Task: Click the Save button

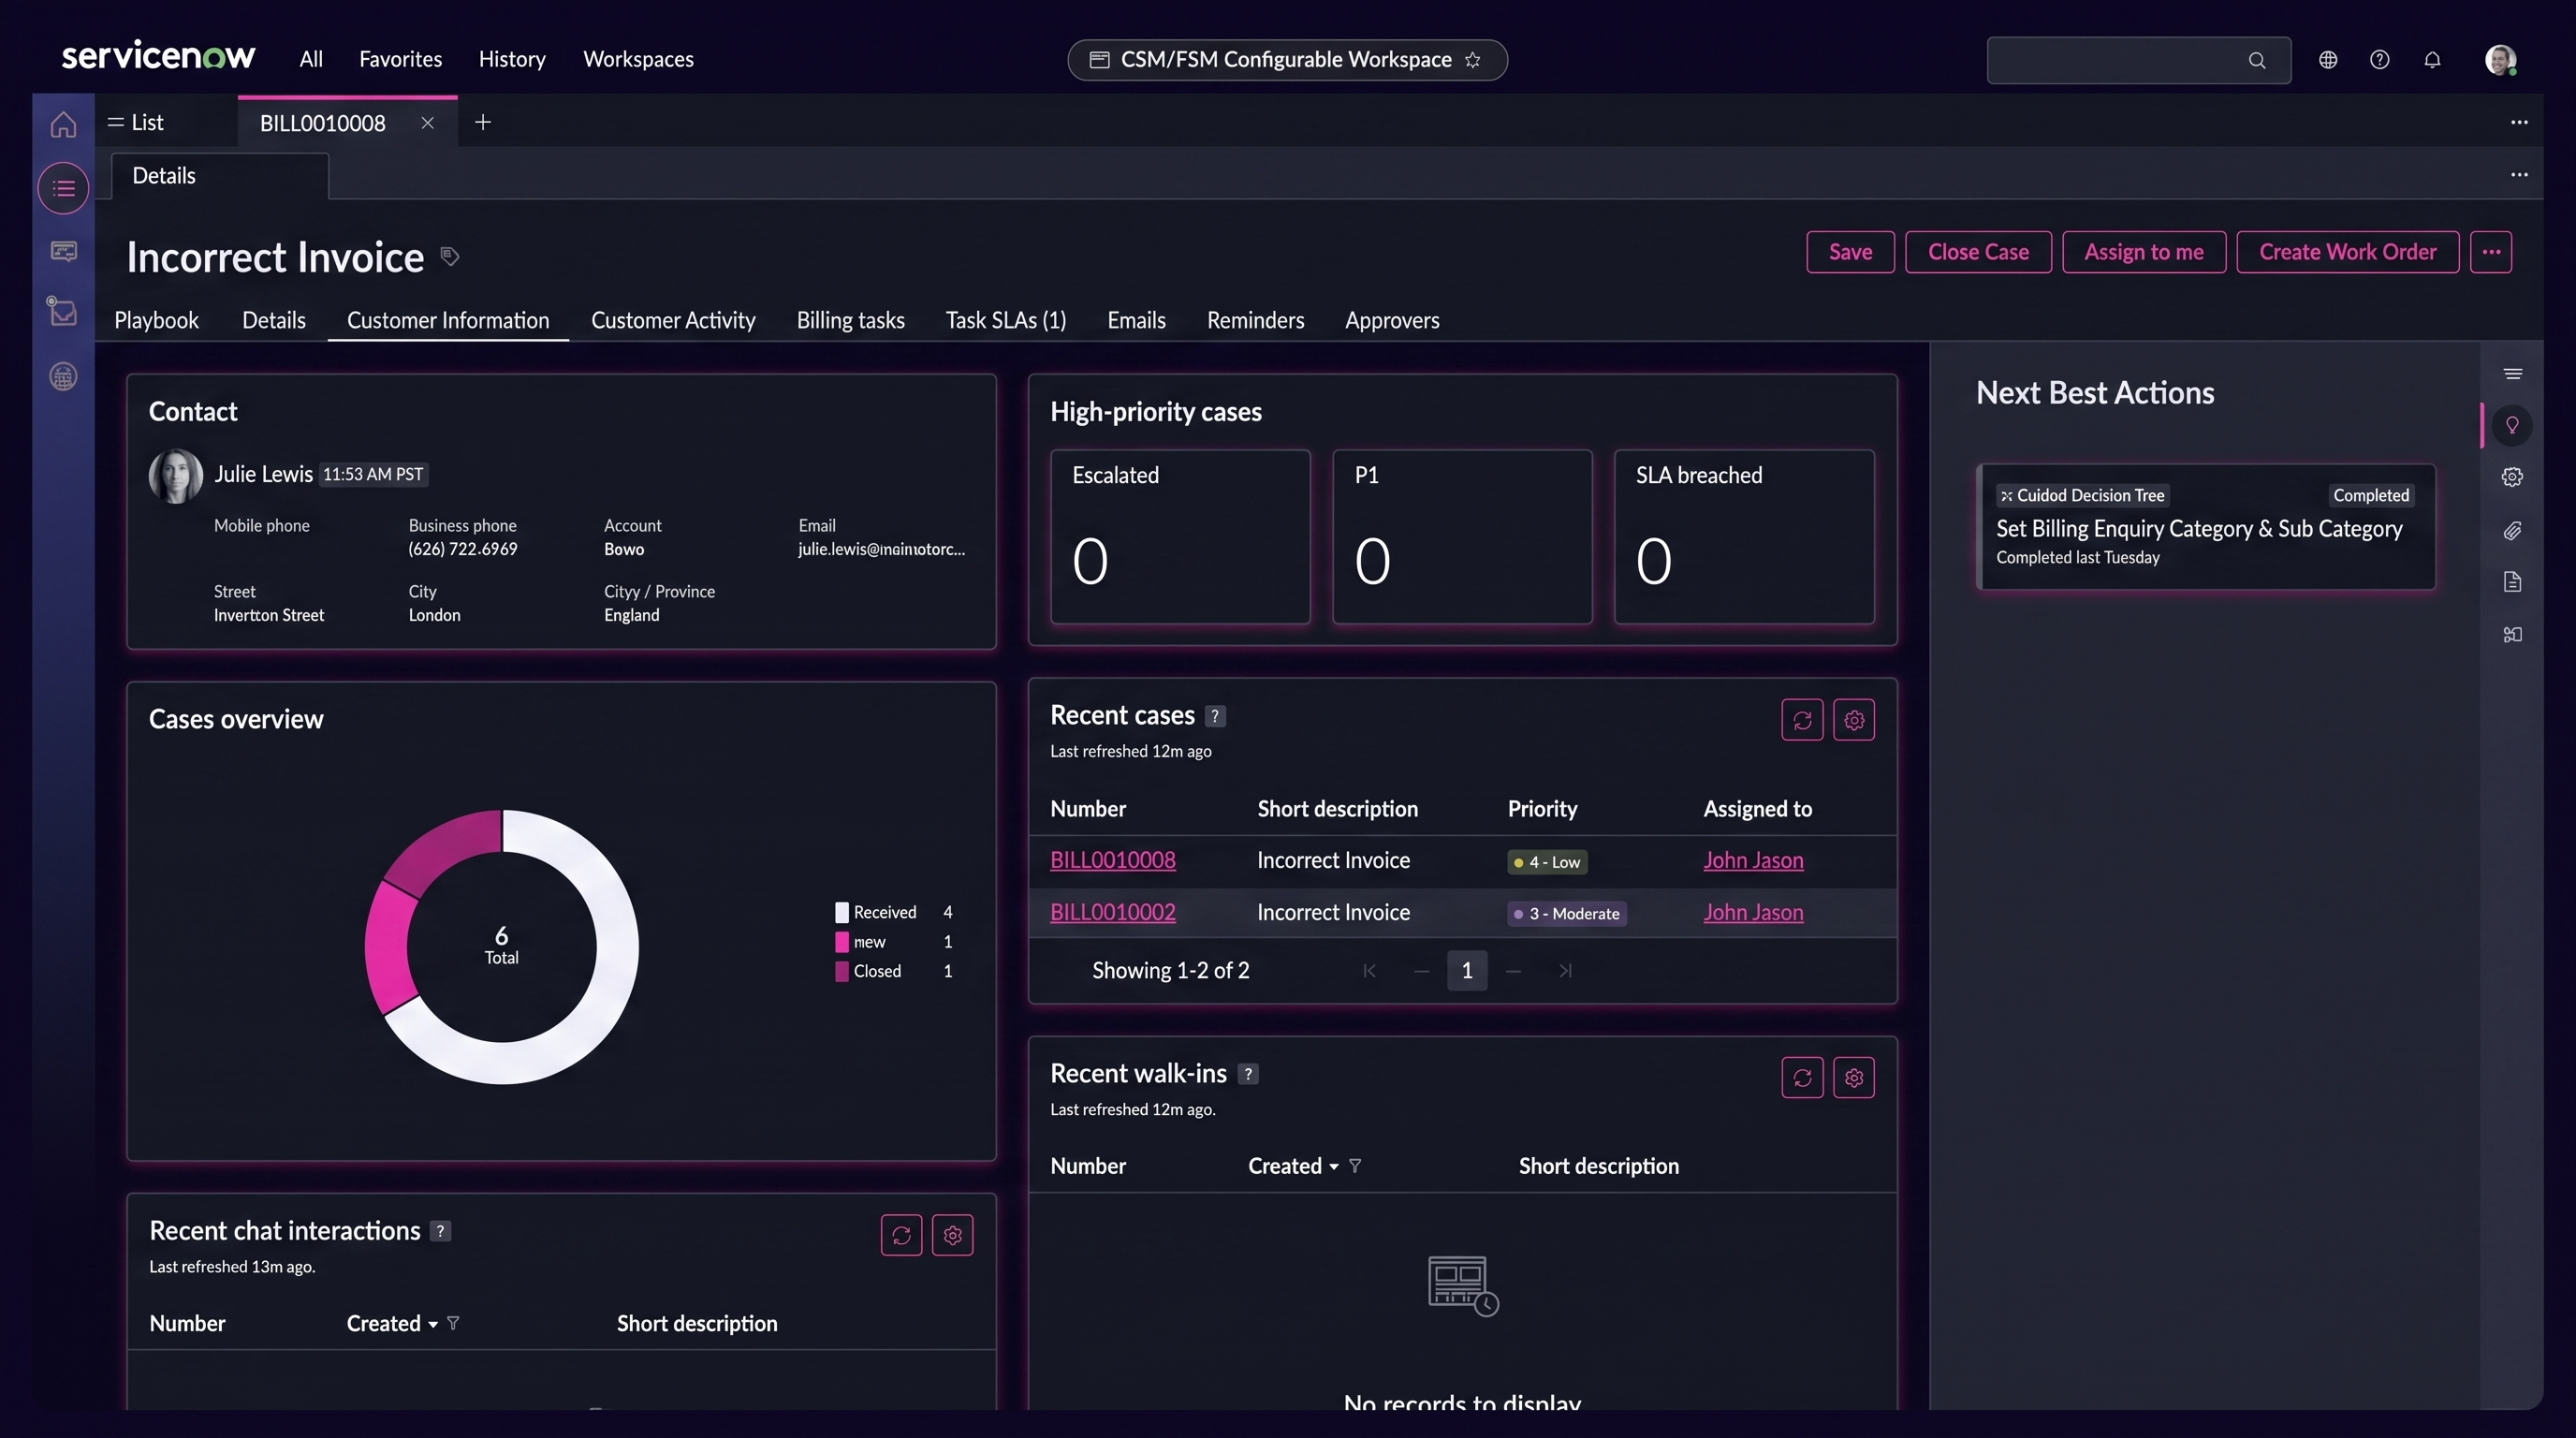Action: click(x=1850, y=252)
